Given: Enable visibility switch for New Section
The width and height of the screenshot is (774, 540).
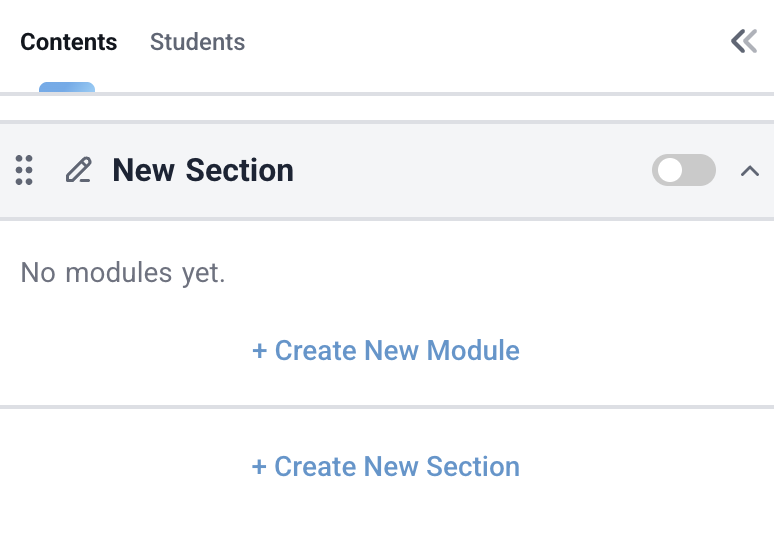Looking at the screenshot, I should (x=684, y=170).
